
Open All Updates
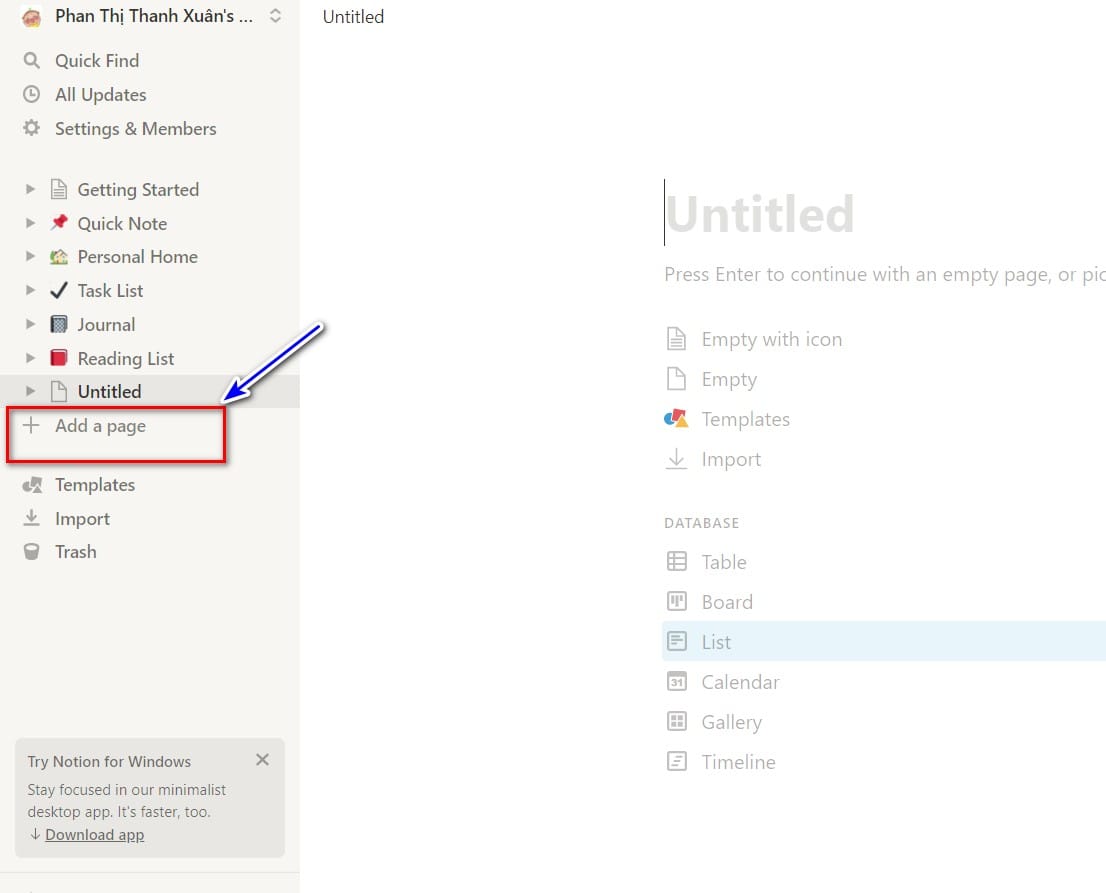(101, 95)
